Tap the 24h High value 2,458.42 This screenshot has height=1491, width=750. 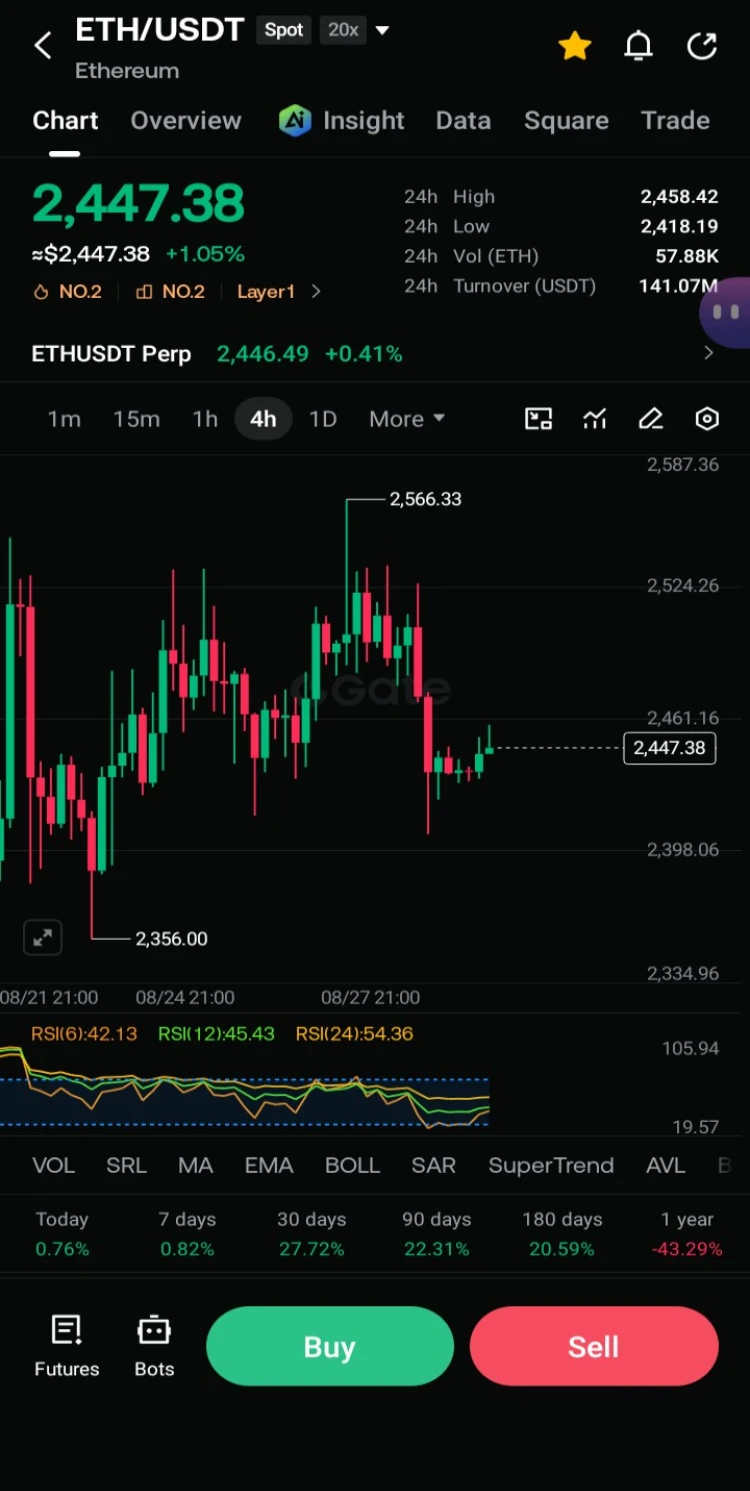(x=679, y=197)
